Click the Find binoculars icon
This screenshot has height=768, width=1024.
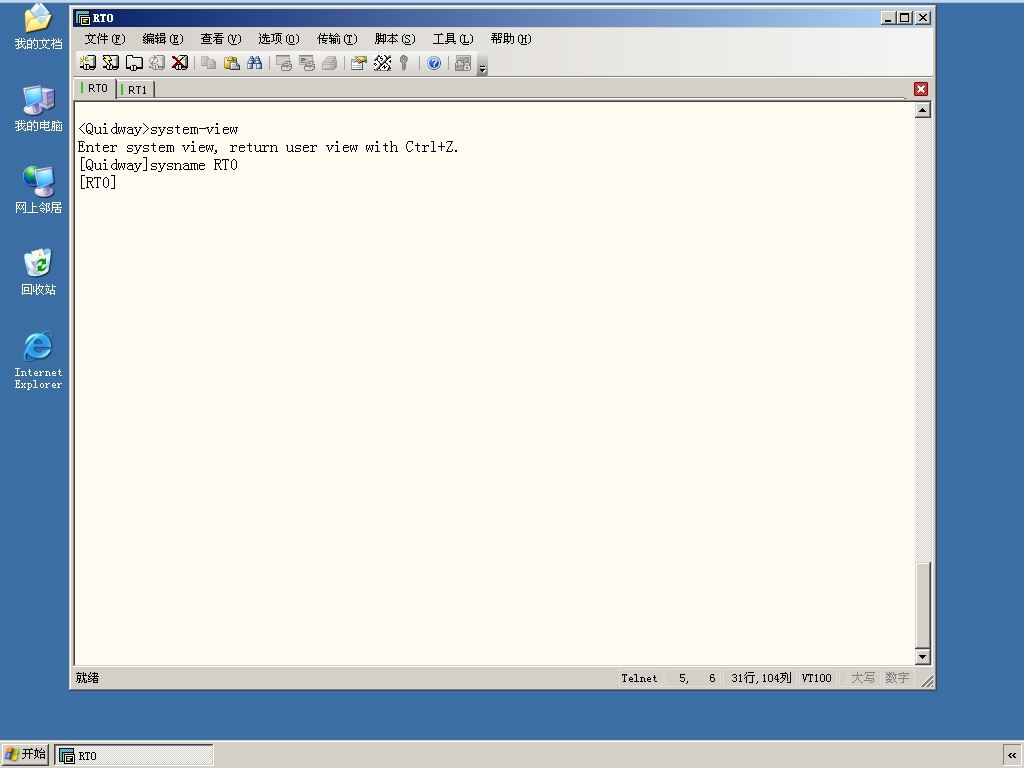[255, 63]
